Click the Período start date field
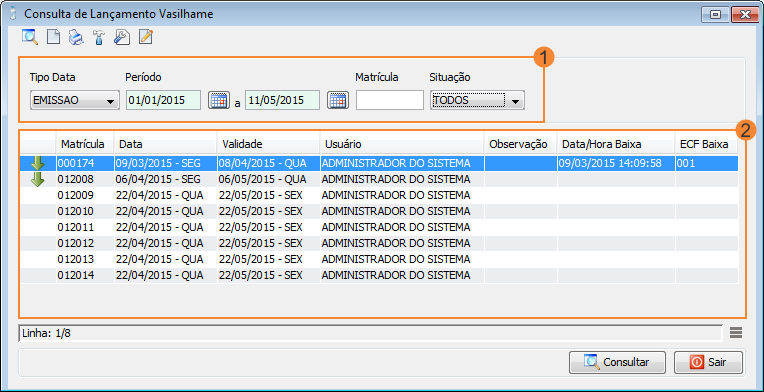This screenshot has height=392, width=764. click(163, 100)
